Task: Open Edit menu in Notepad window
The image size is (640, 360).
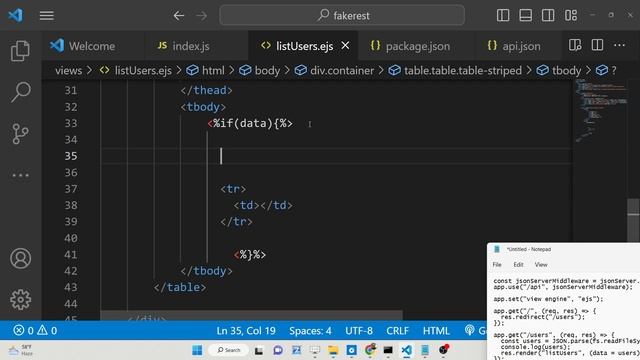Action: (518, 264)
